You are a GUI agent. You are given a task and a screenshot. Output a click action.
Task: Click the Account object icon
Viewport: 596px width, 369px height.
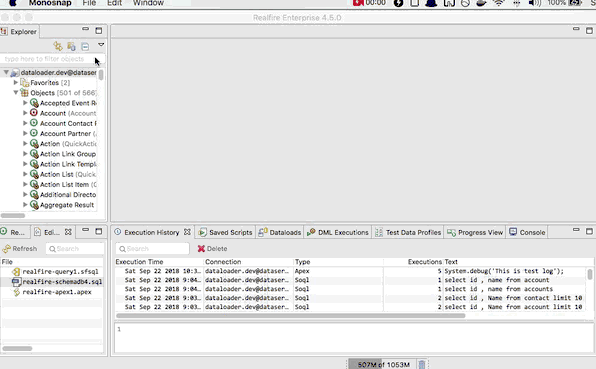[x=34, y=113]
